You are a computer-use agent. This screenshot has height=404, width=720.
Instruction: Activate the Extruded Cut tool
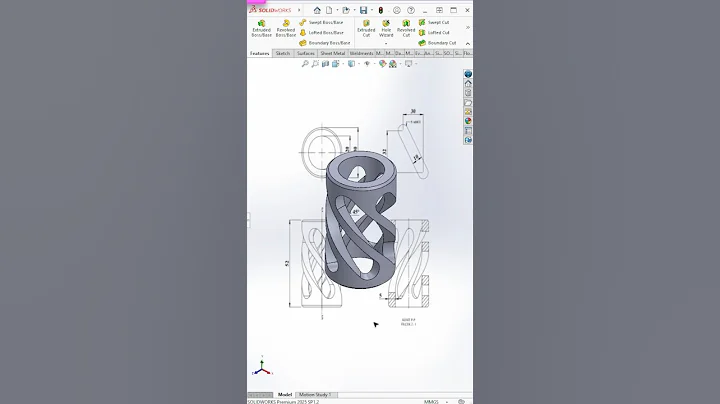(366, 28)
